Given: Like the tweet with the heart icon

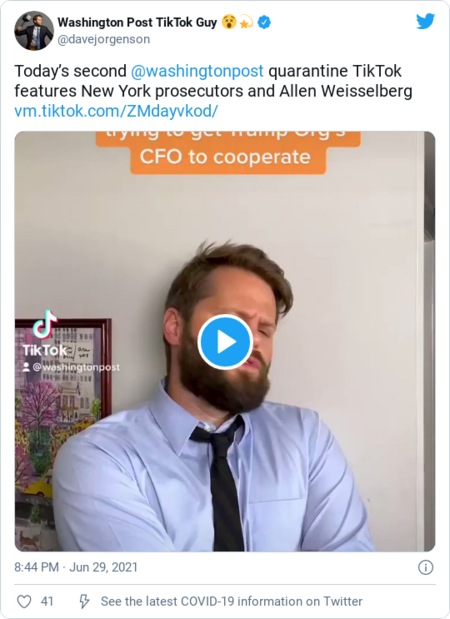Looking at the screenshot, I should coord(24,601).
